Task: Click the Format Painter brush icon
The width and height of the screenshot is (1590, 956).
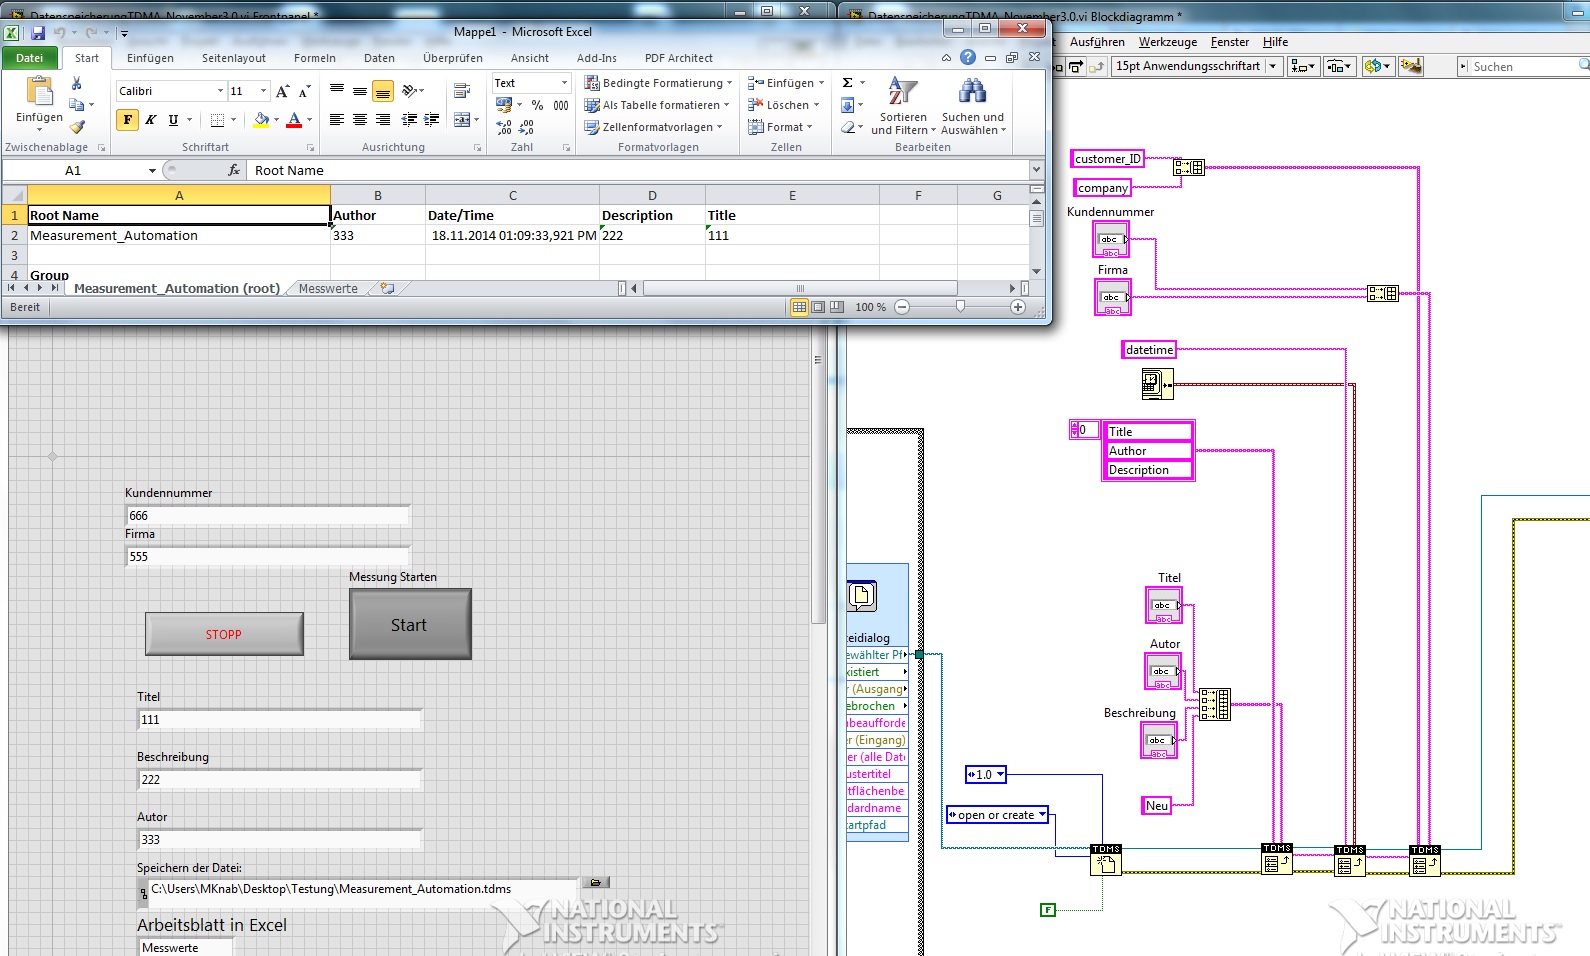Action: 77,126
